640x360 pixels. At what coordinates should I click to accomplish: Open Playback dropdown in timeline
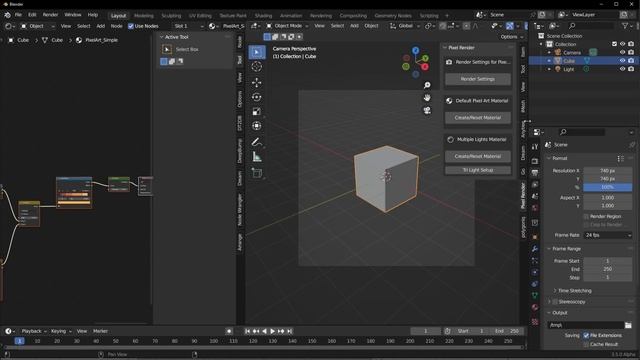pos(33,331)
